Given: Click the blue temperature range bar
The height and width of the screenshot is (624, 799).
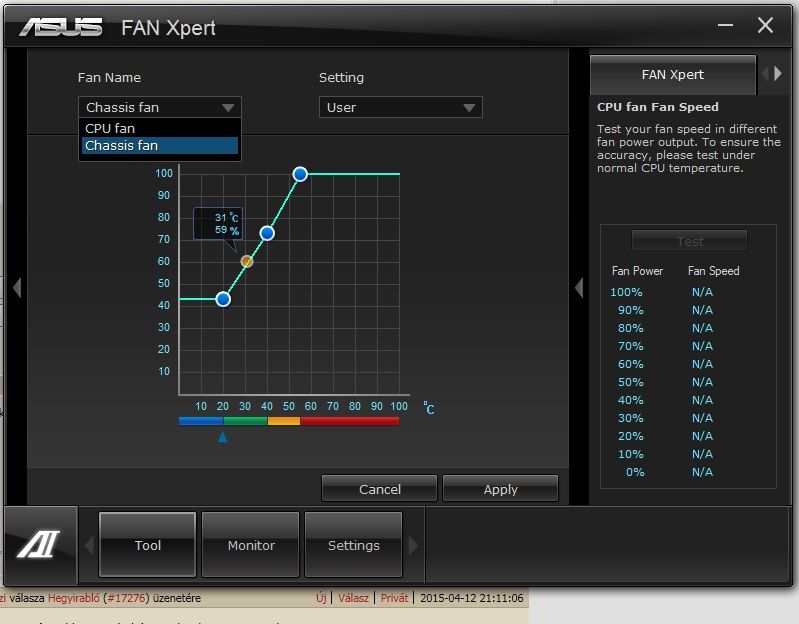Looking at the screenshot, I should [201, 421].
